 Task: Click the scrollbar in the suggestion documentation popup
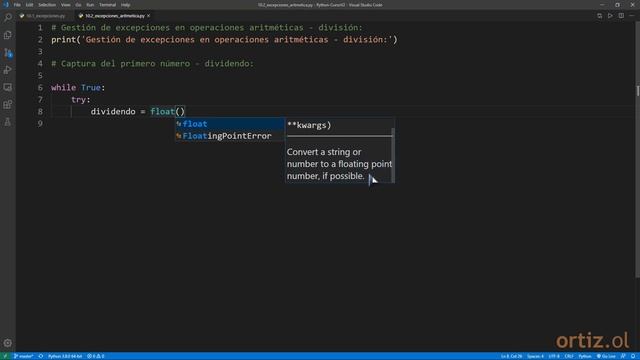[x=393, y=155]
